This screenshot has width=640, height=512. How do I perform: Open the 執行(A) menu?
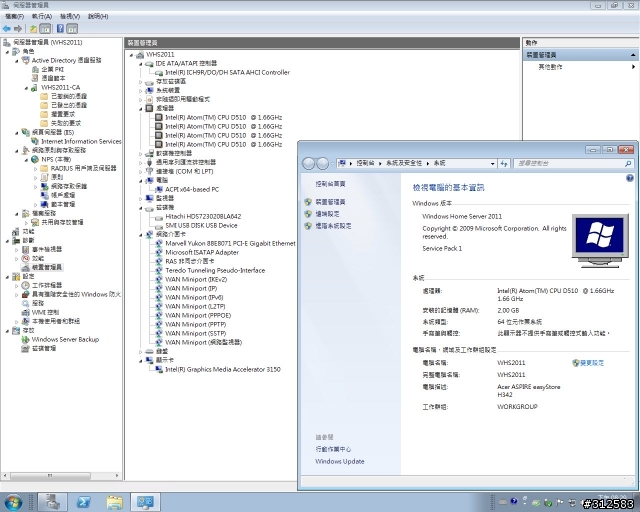point(42,16)
